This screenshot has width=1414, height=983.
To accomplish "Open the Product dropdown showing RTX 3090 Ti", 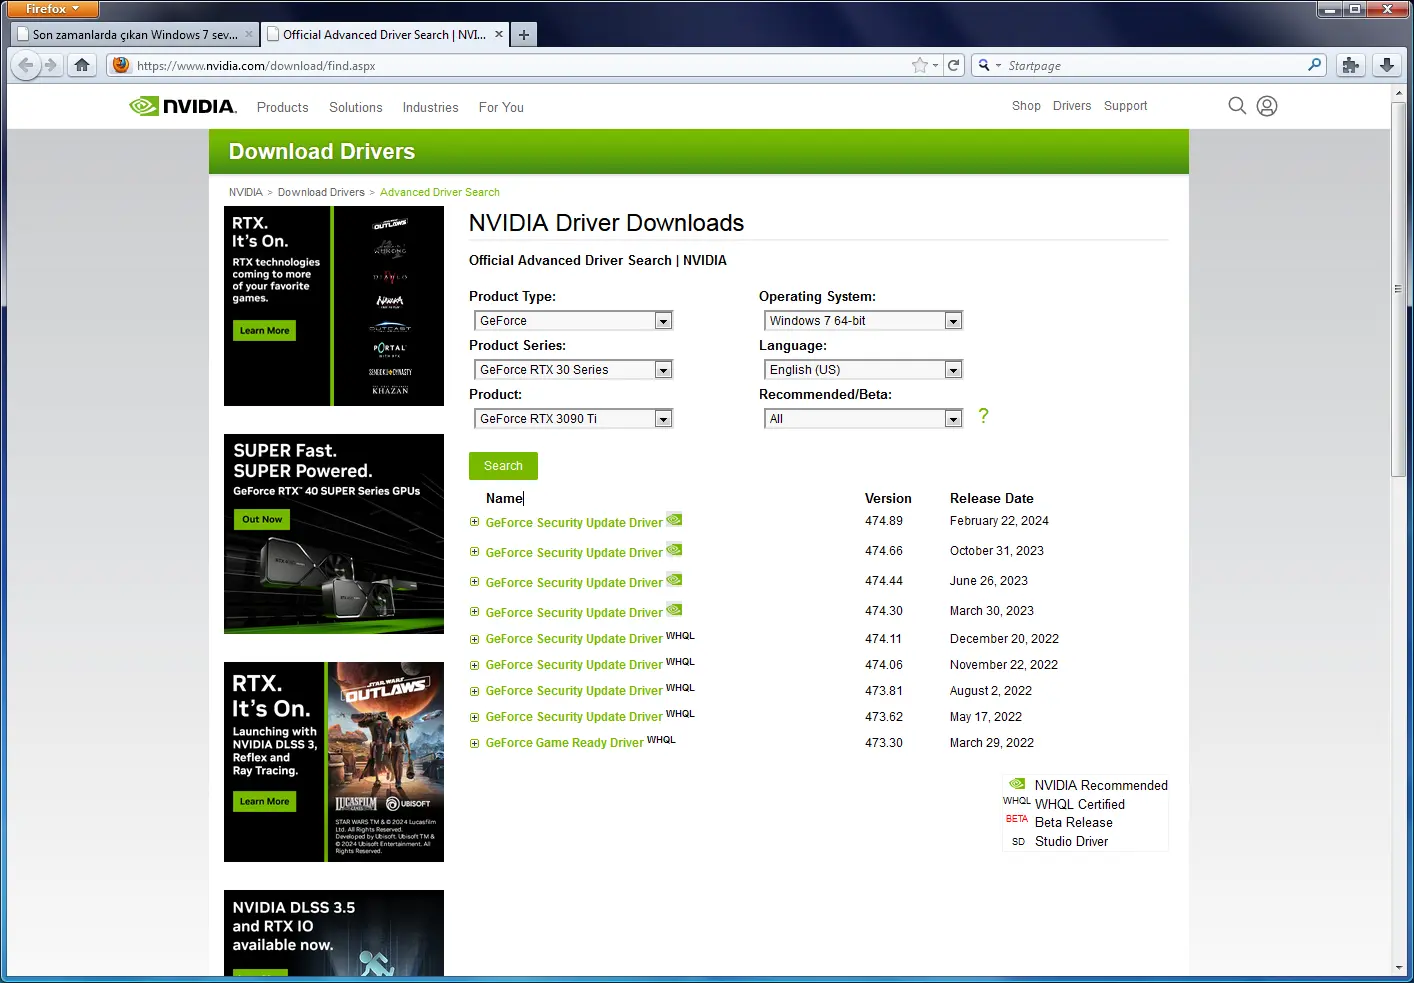I will coord(573,419).
